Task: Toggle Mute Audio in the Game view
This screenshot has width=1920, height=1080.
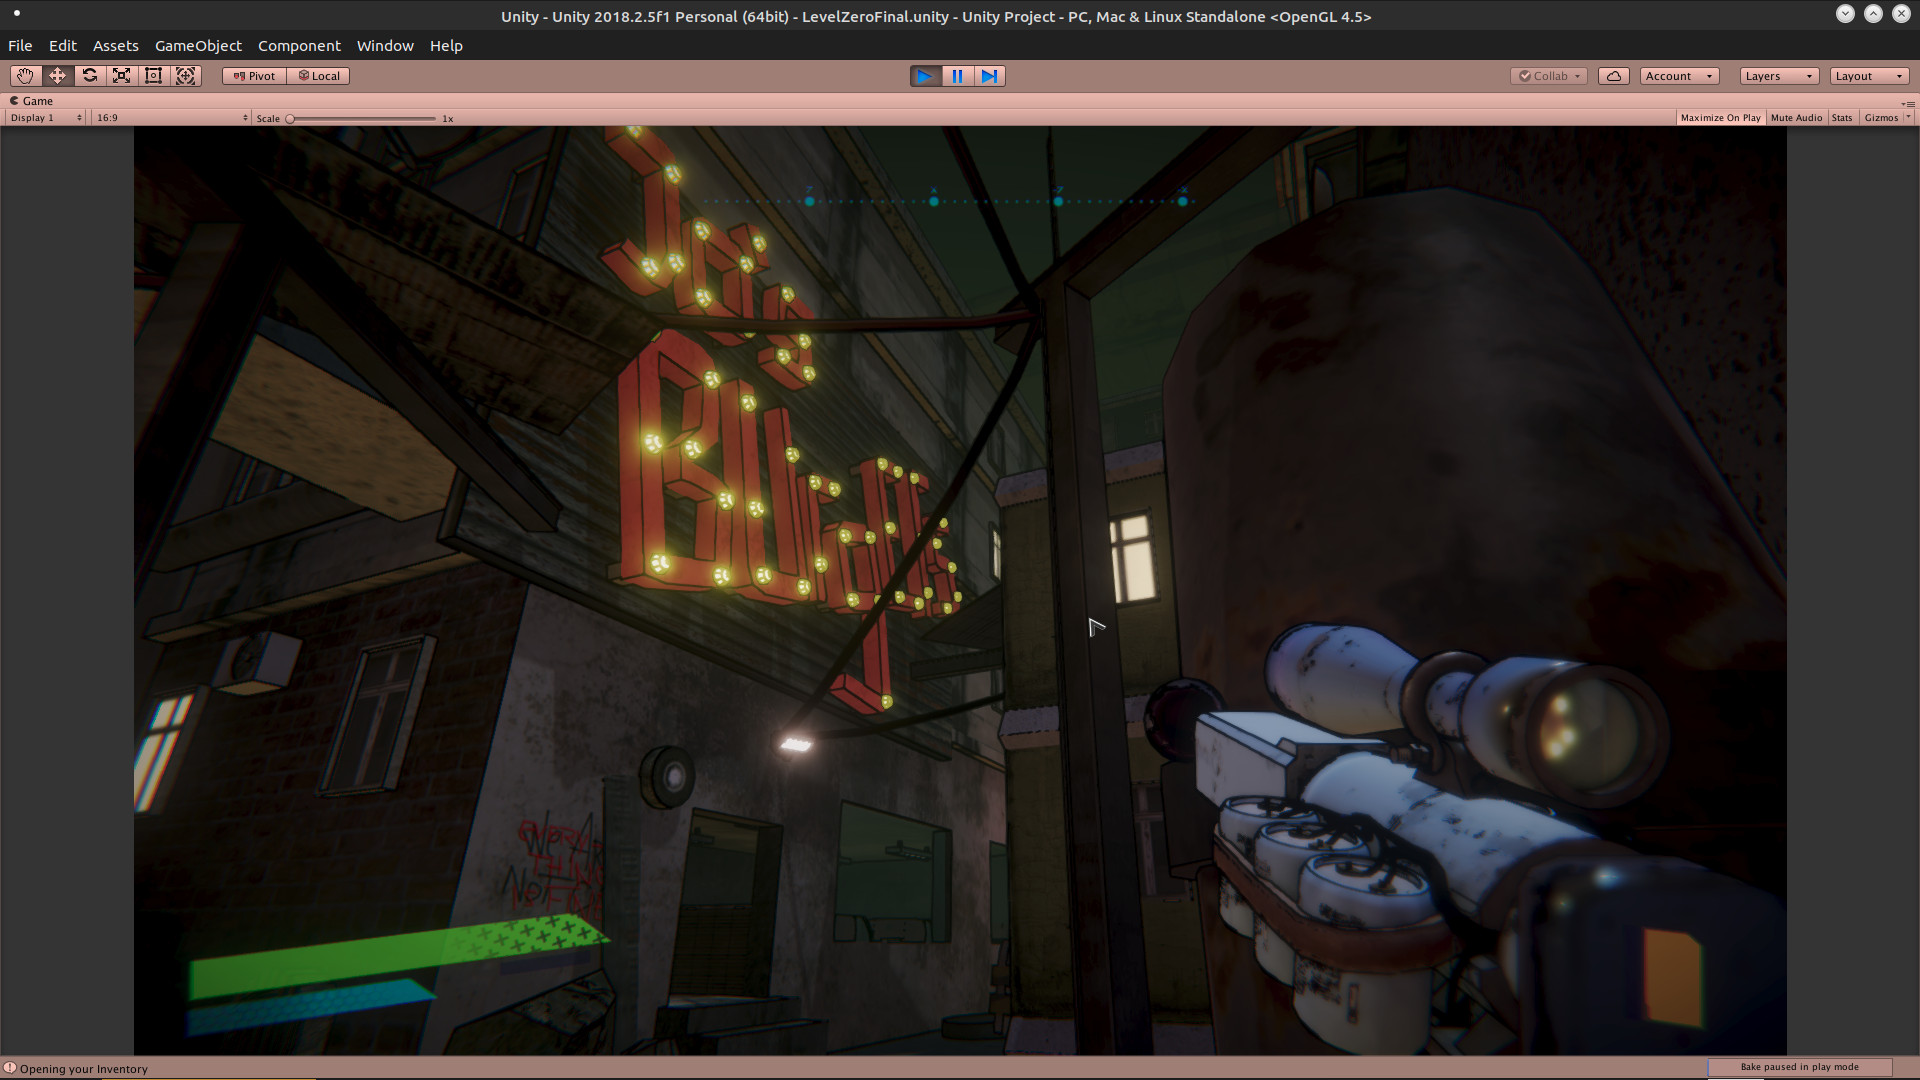Action: pyautogui.click(x=1796, y=118)
